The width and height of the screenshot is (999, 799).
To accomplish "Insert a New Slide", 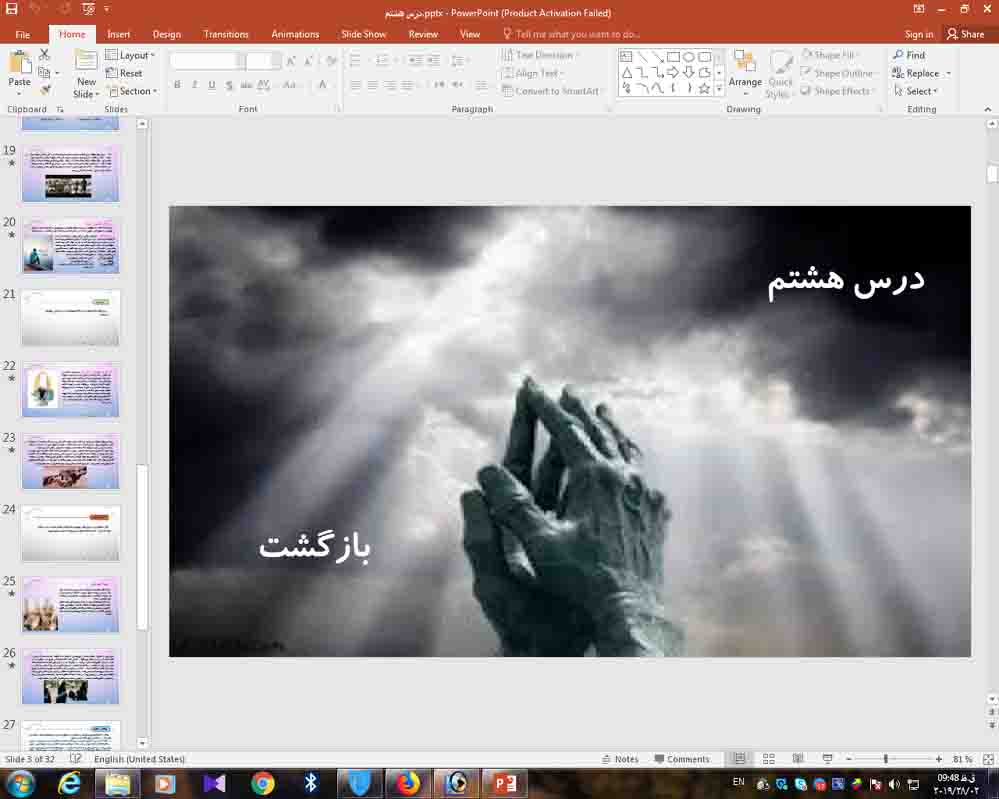I will pyautogui.click(x=85, y=75).
